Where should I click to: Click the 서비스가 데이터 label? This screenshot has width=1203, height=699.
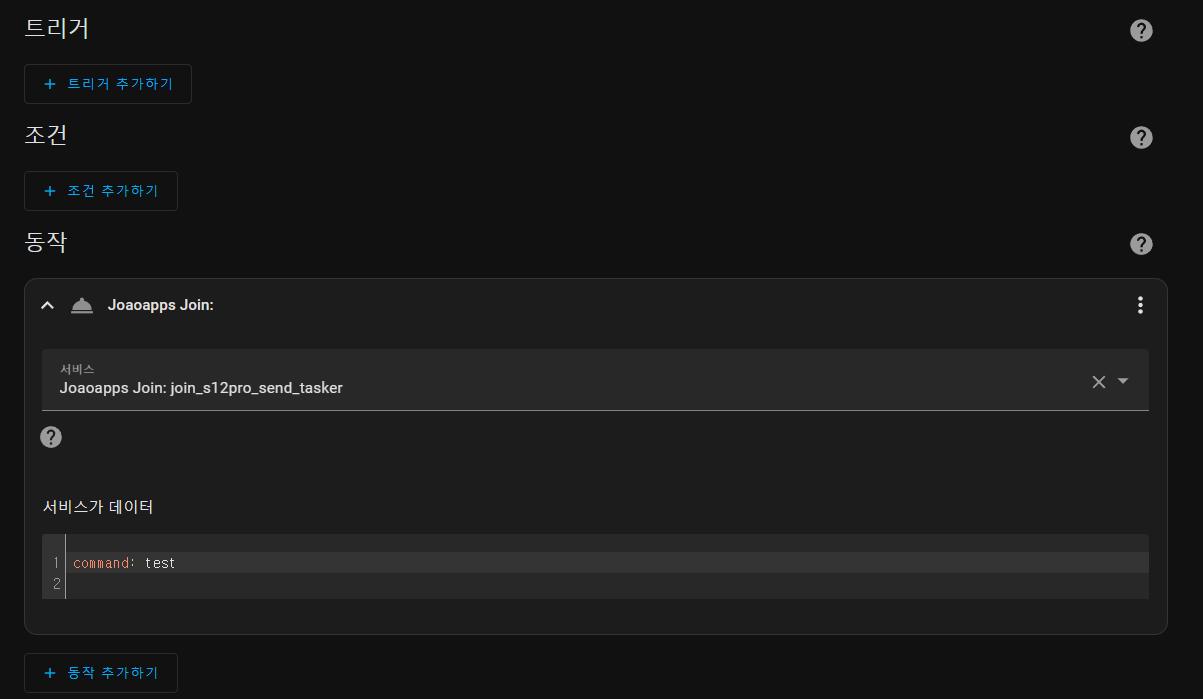[98, 507]
